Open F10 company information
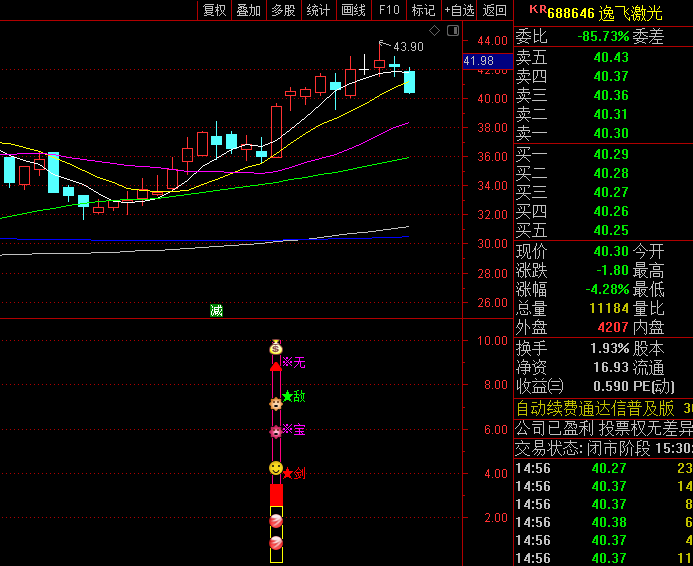693x566 pixels. (389, 10)
